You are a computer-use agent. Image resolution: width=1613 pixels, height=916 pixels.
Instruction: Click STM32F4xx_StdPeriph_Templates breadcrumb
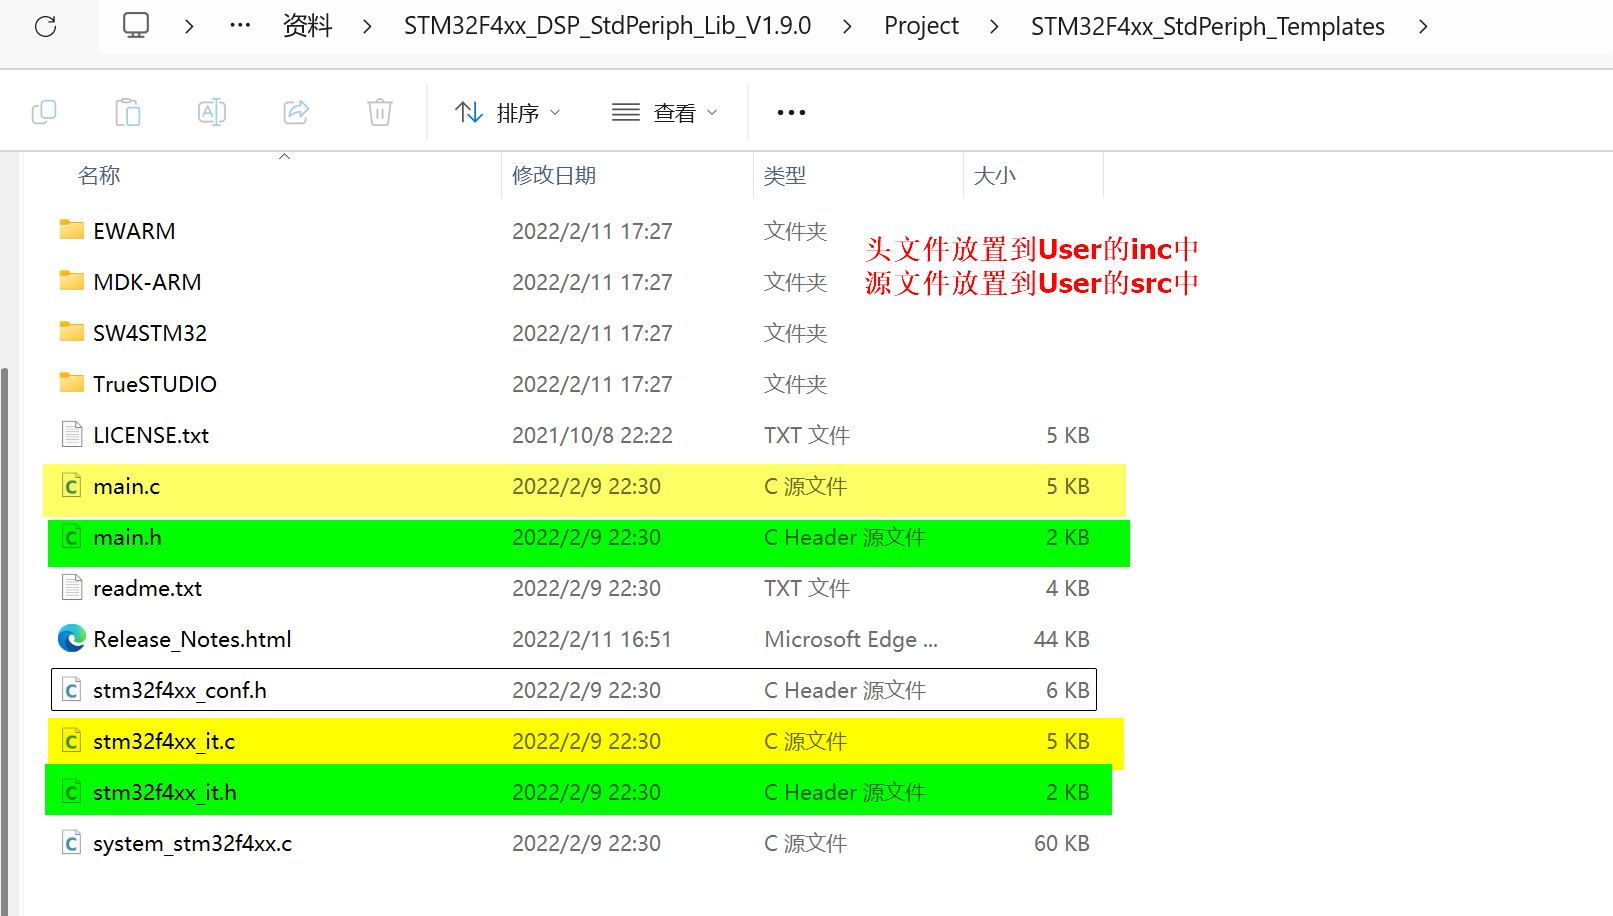[x=1208, y=26]
